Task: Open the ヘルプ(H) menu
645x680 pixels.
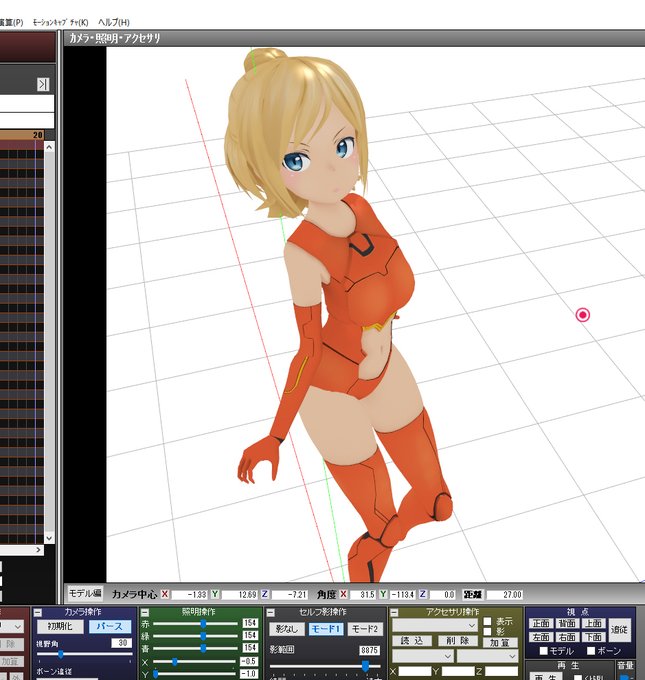Action: (114, 22)
